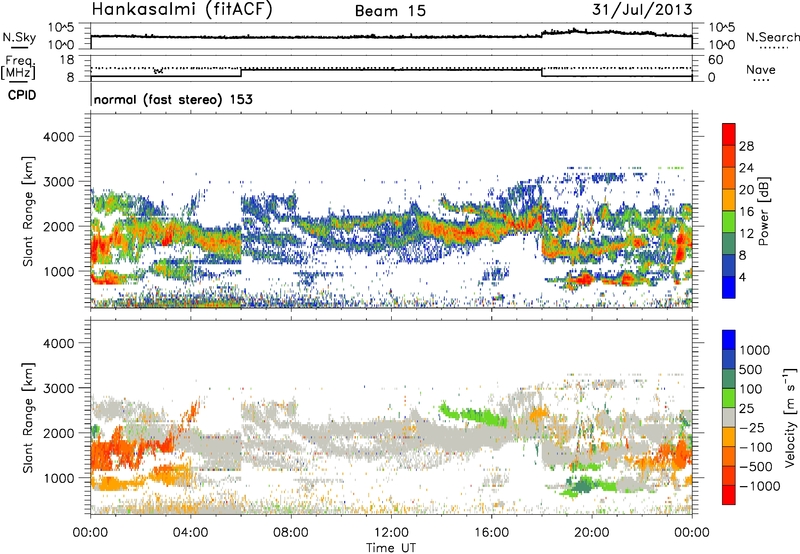Click the 20 dB colorbar value
The height and width of the screenshot is (554, 800).
(x=746, y=190)
